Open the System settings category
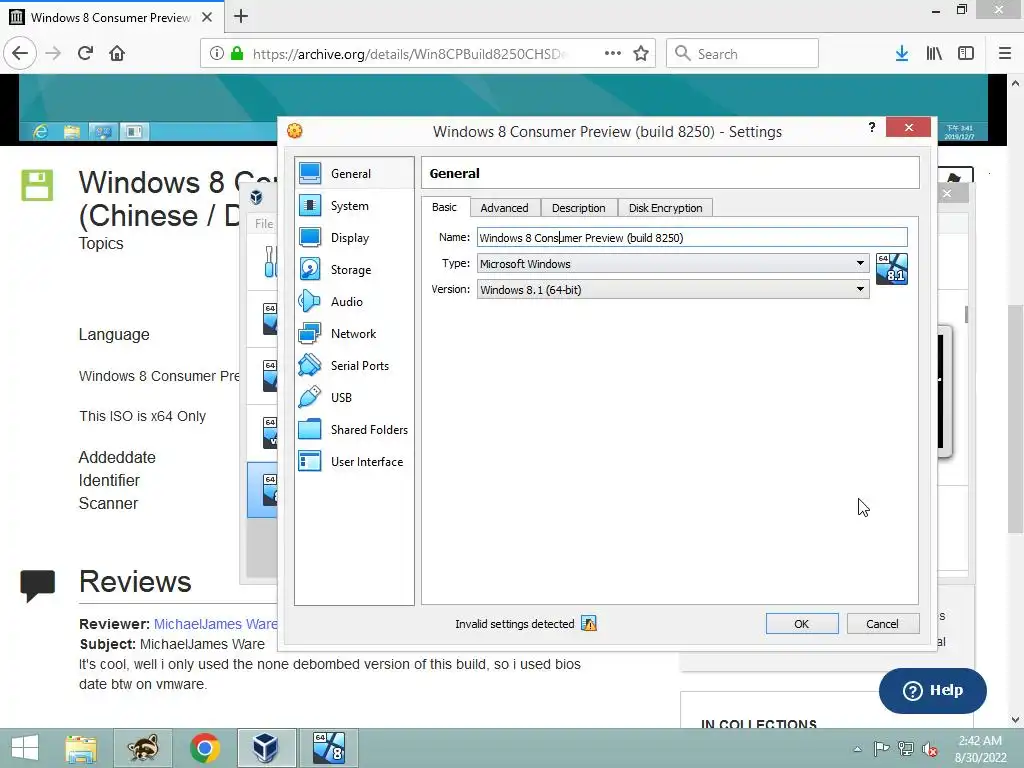Screen dimensions: 1024x768 pos(354,206)
